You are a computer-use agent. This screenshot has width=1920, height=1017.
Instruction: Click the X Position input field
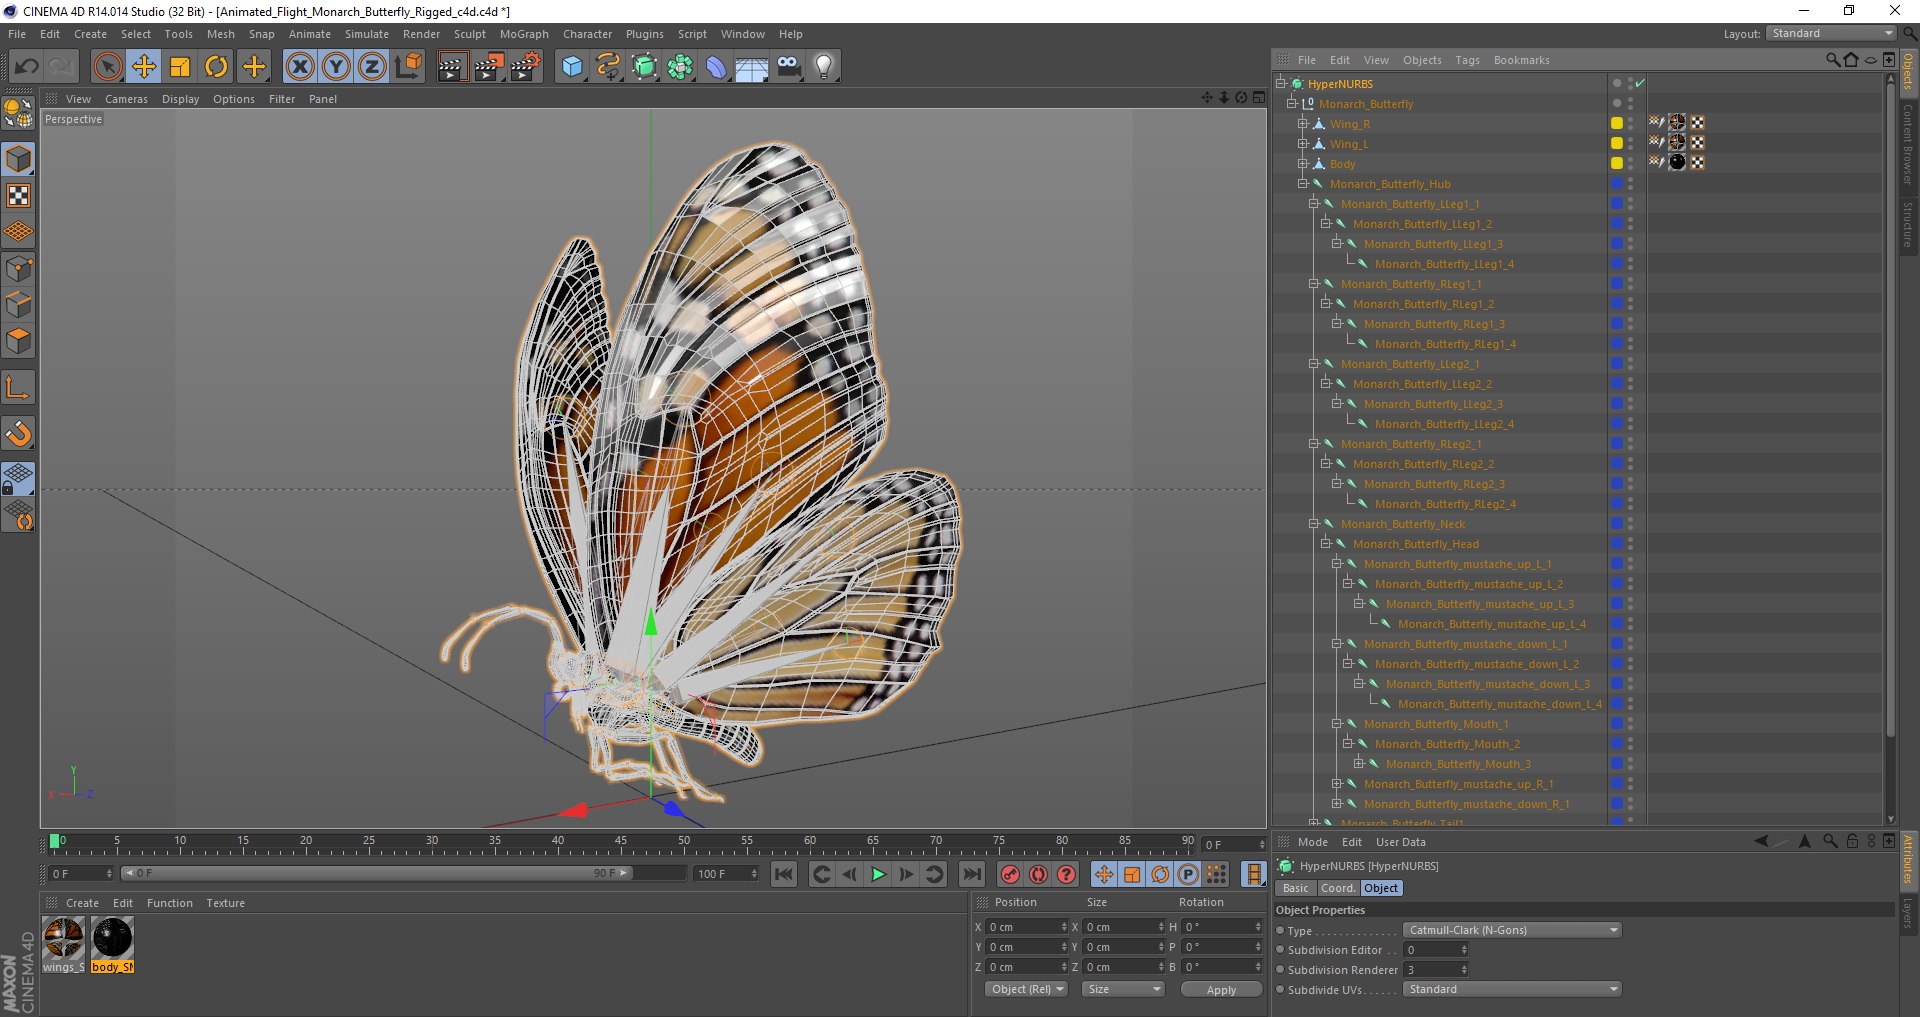[x=1026, y=927]
